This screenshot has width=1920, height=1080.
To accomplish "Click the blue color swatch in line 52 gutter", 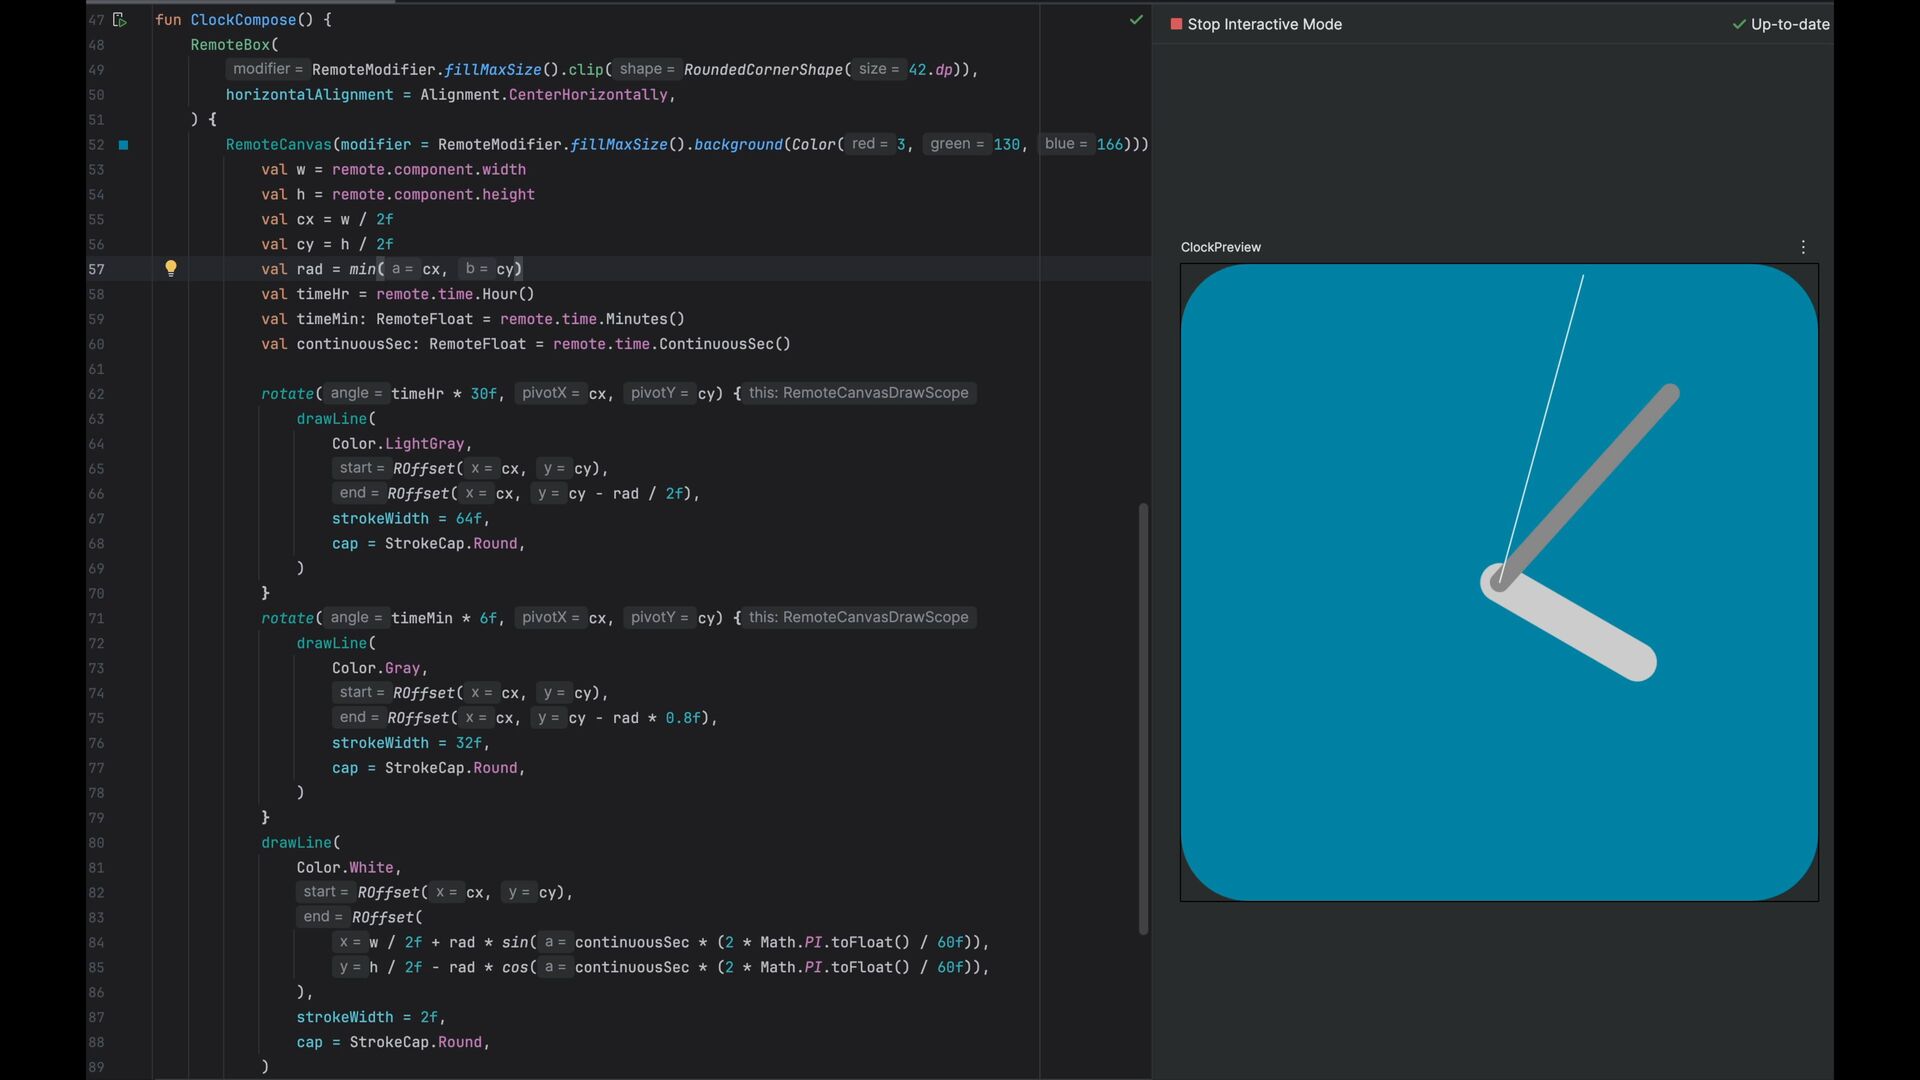I will [124, 145].
